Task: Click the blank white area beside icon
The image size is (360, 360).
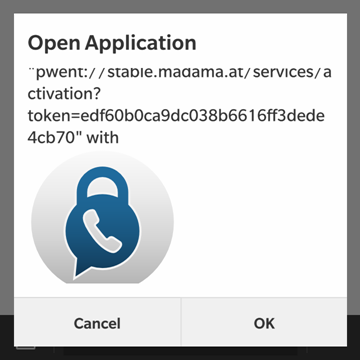Action: coord(260,220)
